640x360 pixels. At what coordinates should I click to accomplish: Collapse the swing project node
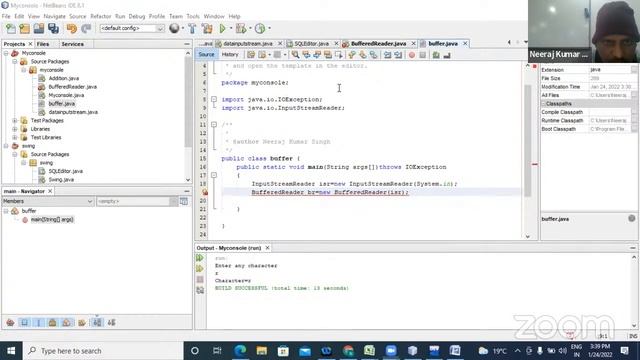6,146
